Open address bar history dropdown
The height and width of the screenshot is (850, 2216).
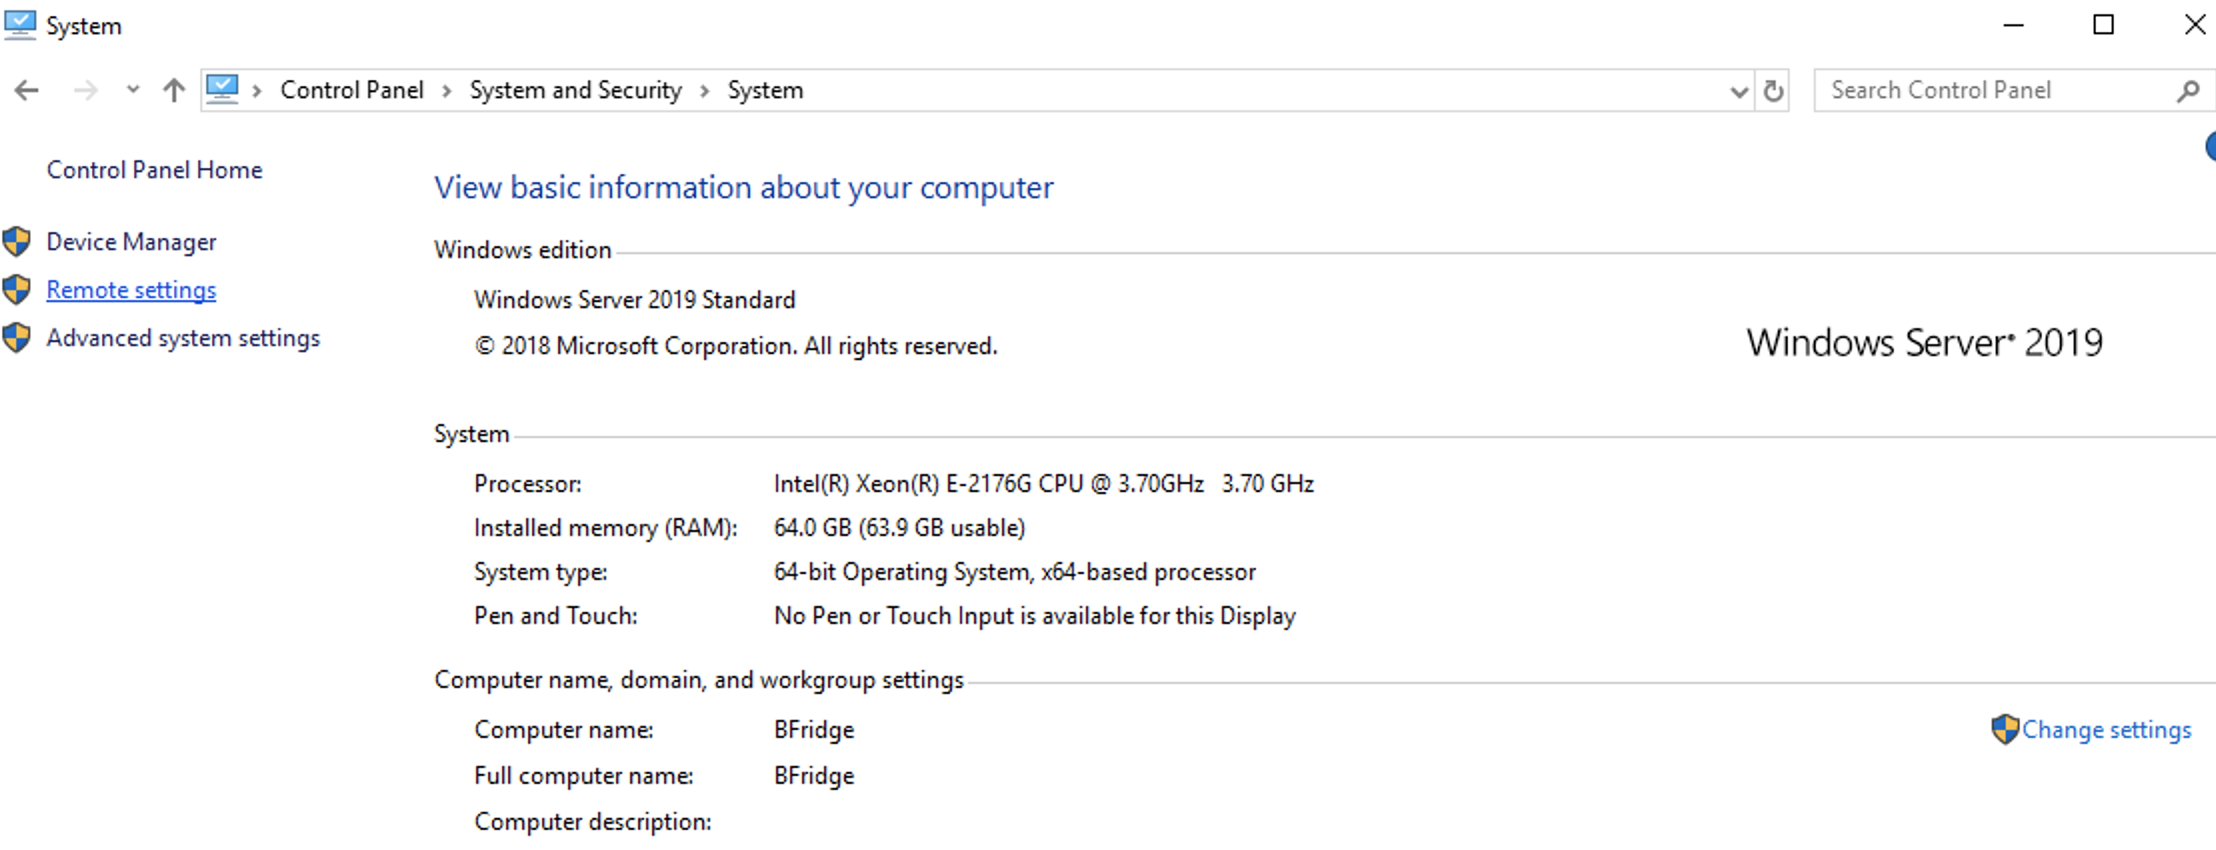pyautogui.click(x=1739, y=92)
